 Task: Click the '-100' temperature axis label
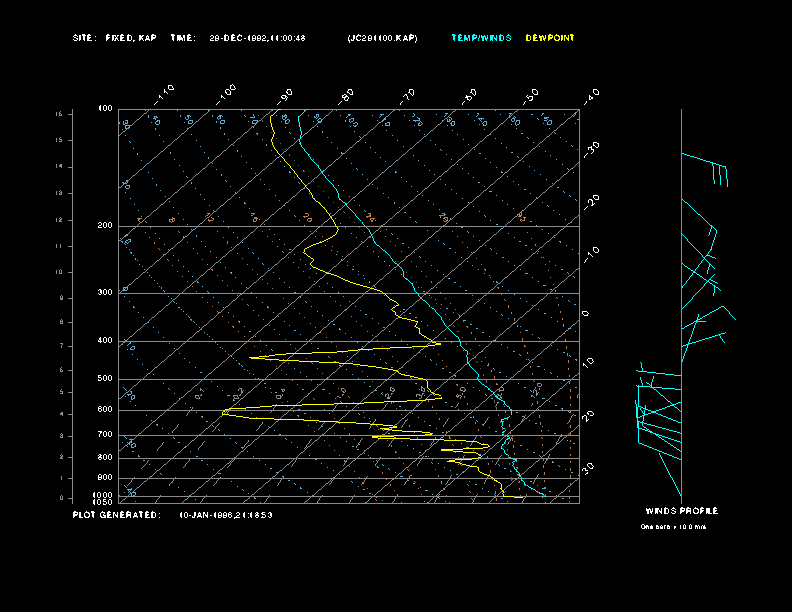click(x=226, y=94)
